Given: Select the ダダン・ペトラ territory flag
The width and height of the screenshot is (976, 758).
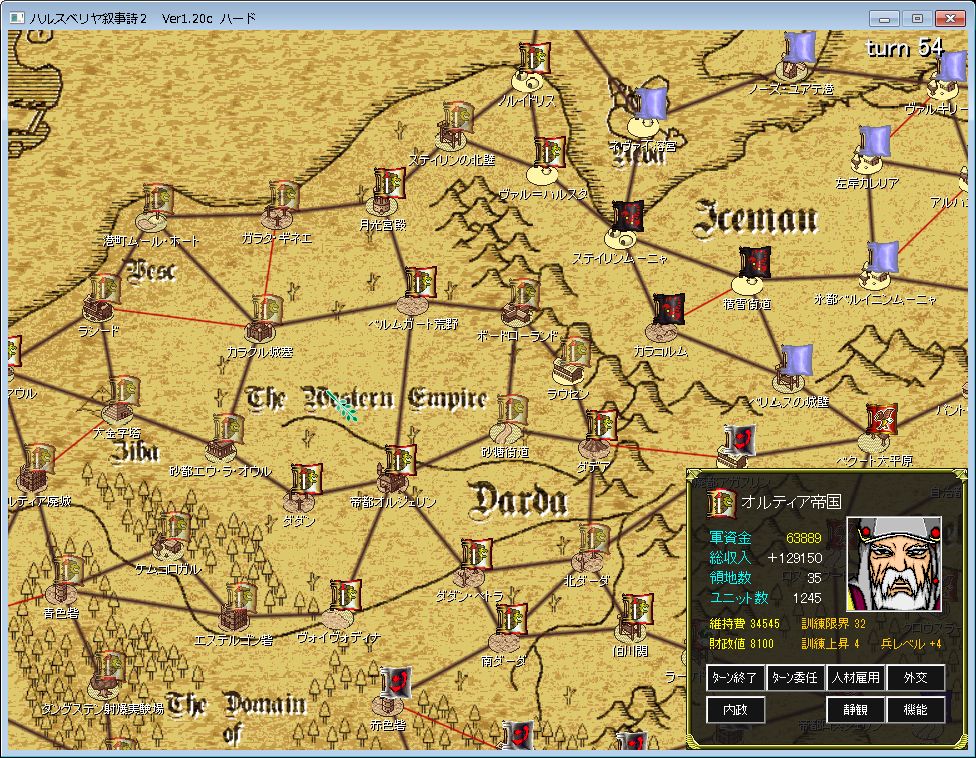Looking at the screenshot, I should (477, 554).
